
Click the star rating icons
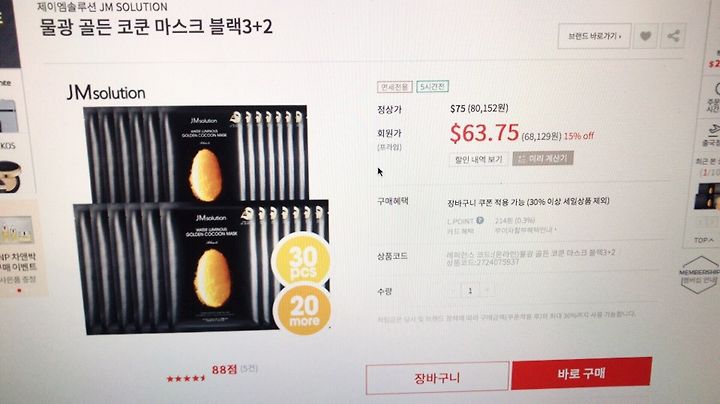[x=186, y=378]
